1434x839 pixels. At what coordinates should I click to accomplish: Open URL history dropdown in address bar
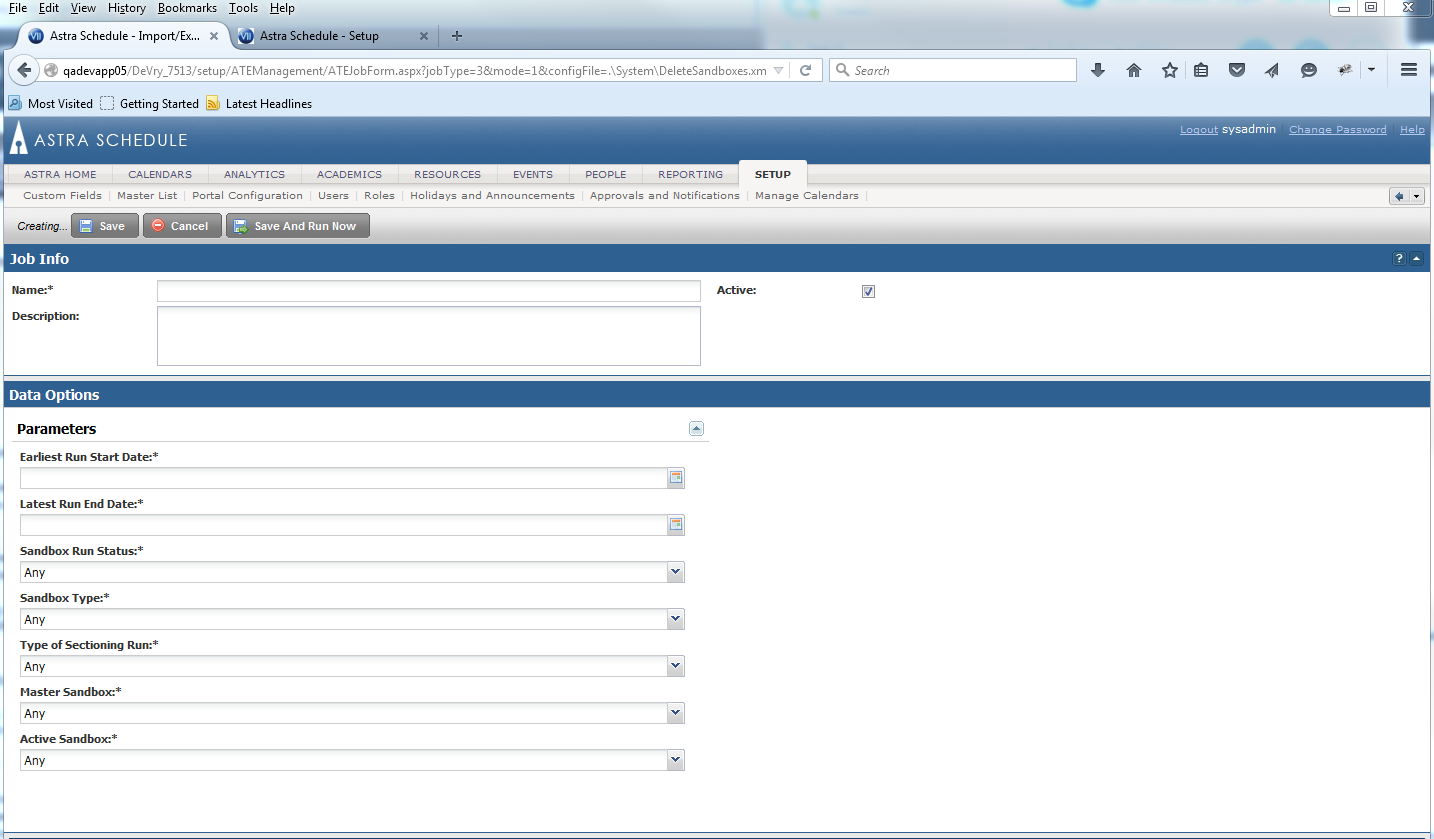(x=779, y=71)
